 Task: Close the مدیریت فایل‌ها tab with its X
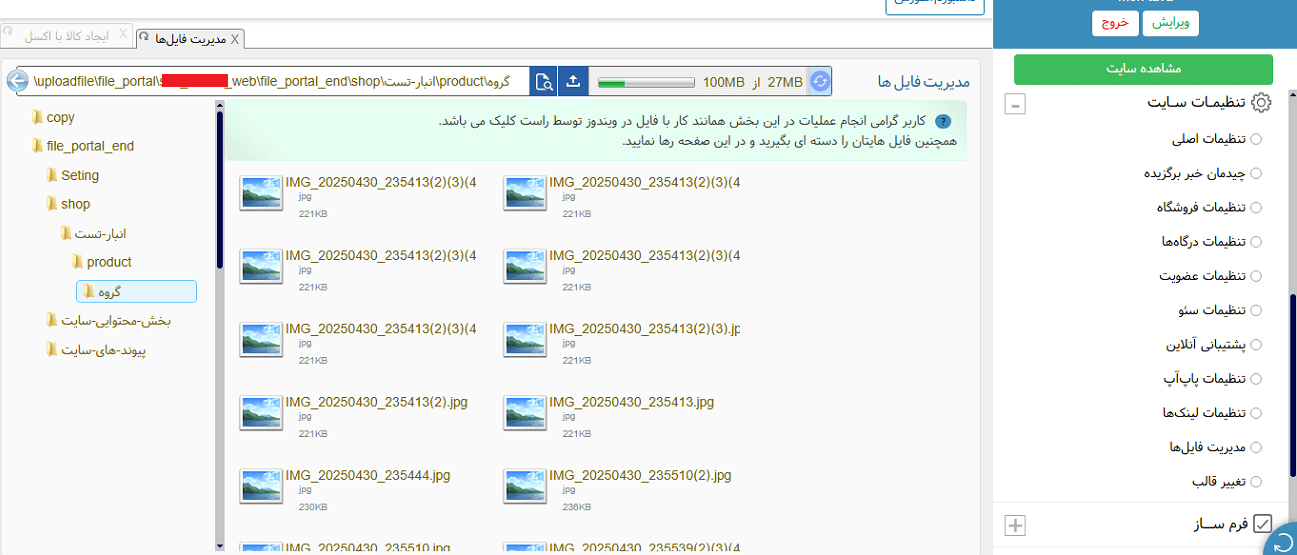coord(235,39)
